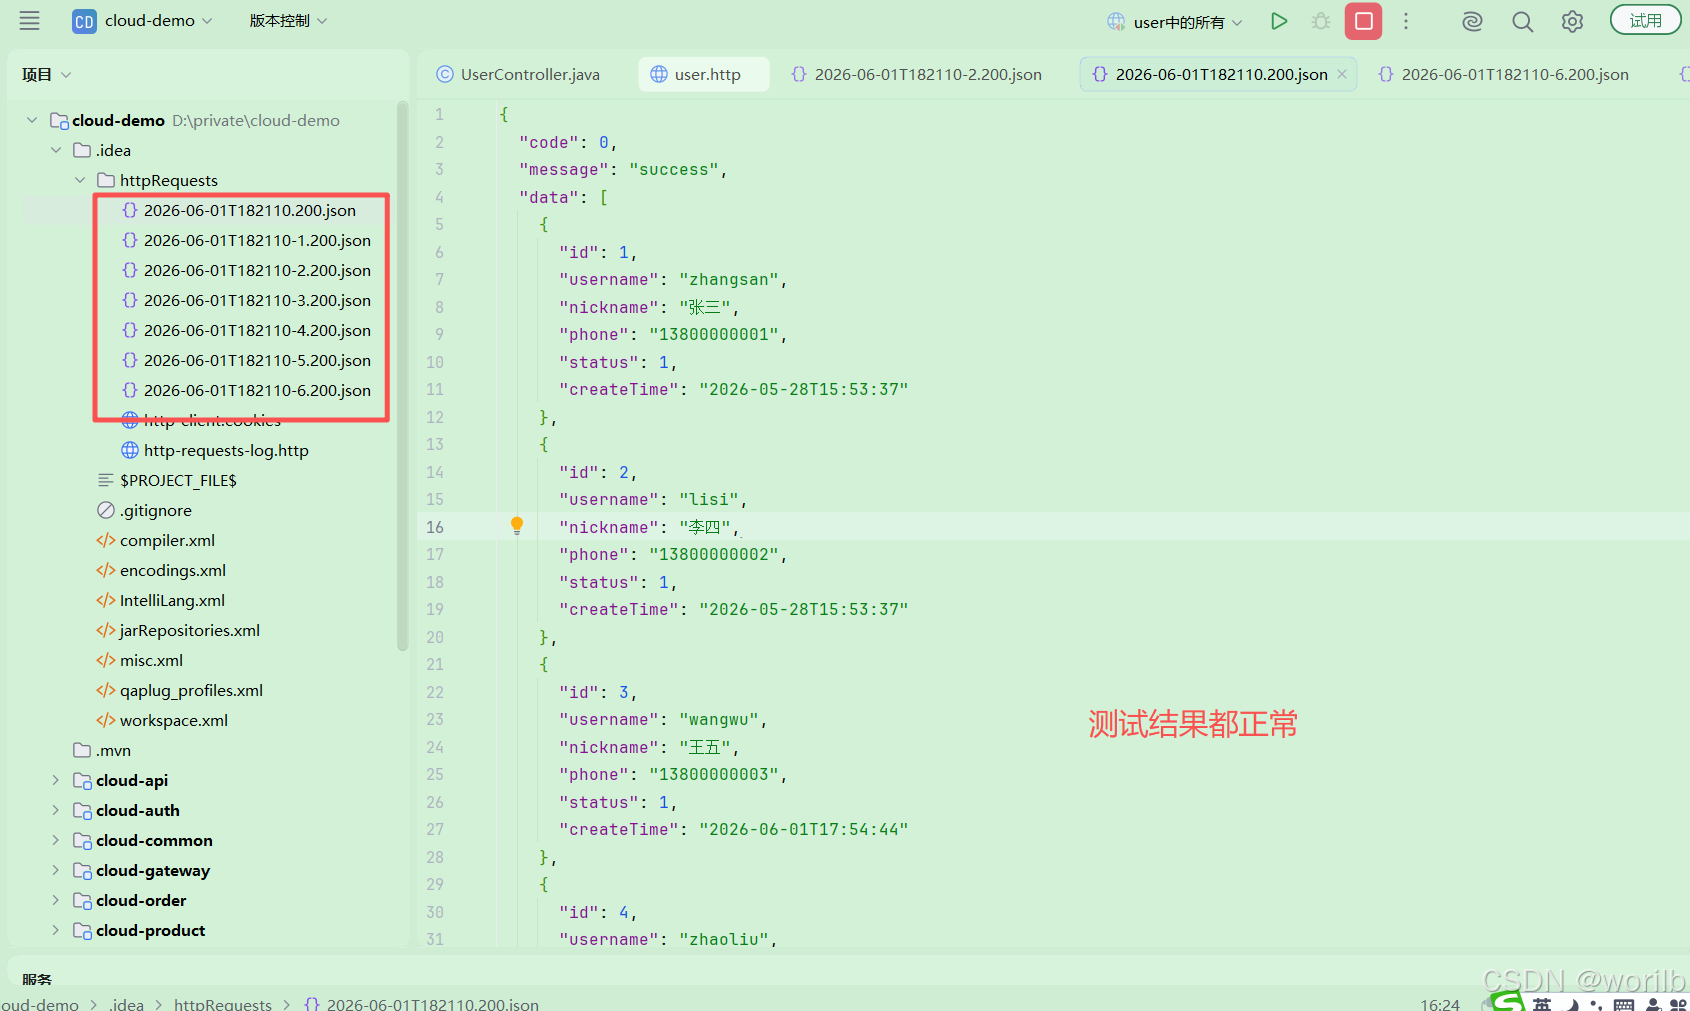Collapse the httpRequests folder
This screenshot has height=1011, width=1690.
[80, 180]
